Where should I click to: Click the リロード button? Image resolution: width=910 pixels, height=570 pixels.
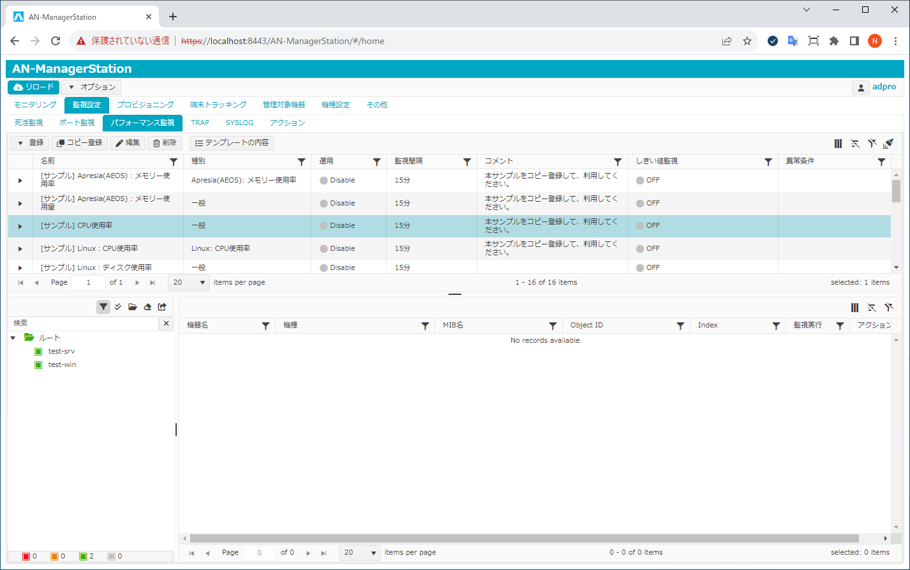[x=34, y=87]
